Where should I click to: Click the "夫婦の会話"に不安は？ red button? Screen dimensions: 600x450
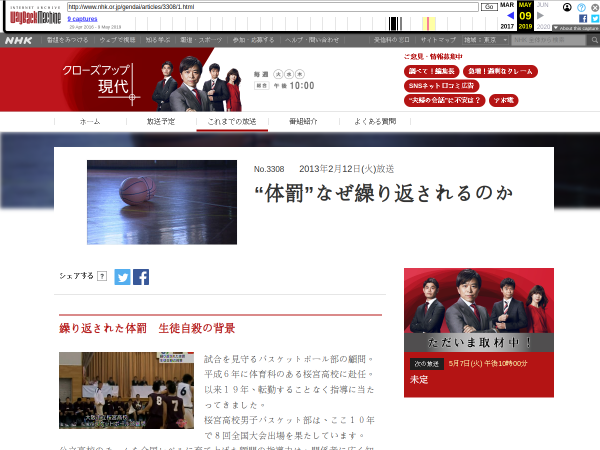coord(445,100)
